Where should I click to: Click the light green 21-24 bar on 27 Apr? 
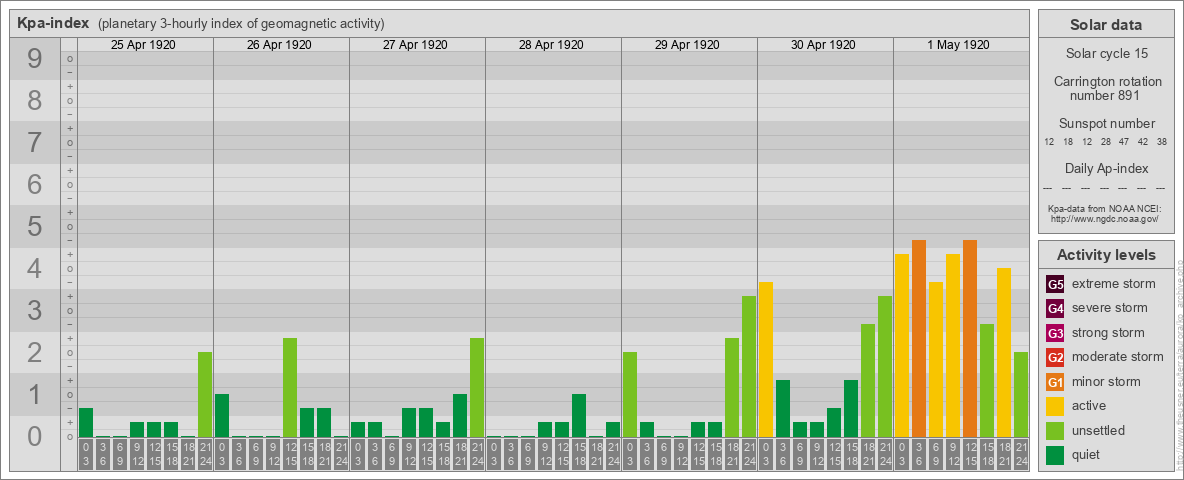476,388
